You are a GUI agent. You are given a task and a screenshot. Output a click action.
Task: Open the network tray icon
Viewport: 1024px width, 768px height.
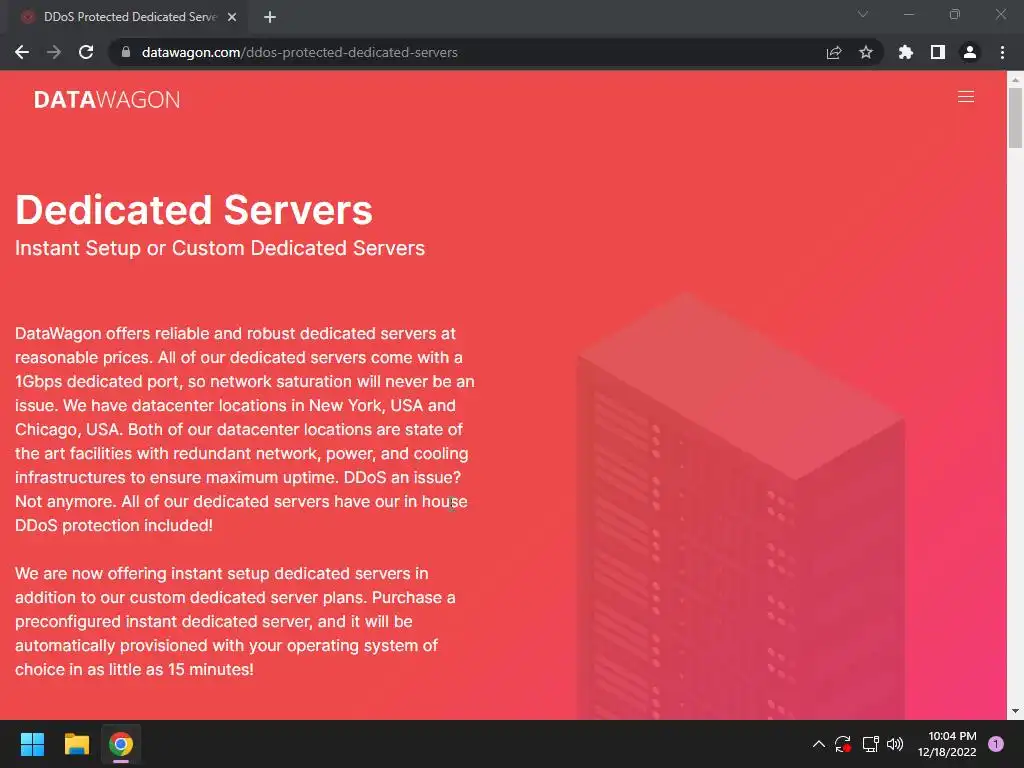click(870, 744)
